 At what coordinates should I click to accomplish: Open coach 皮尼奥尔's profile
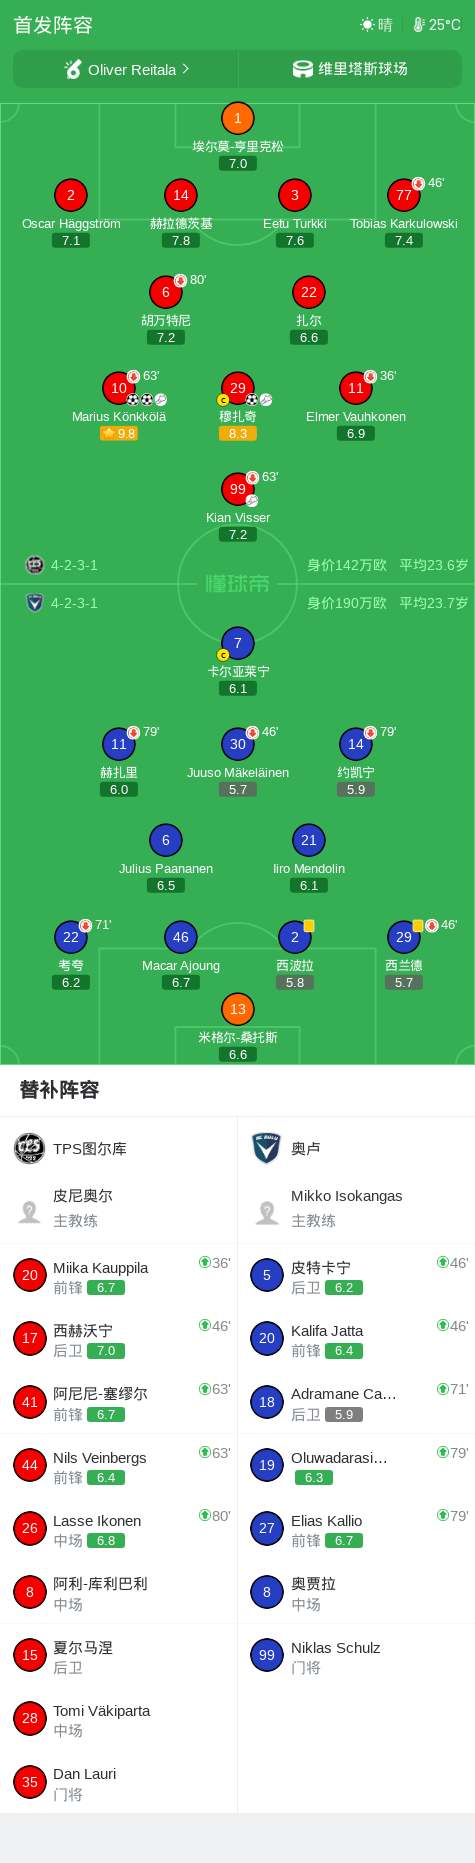pyautogui.click(x=119, y=1208)
